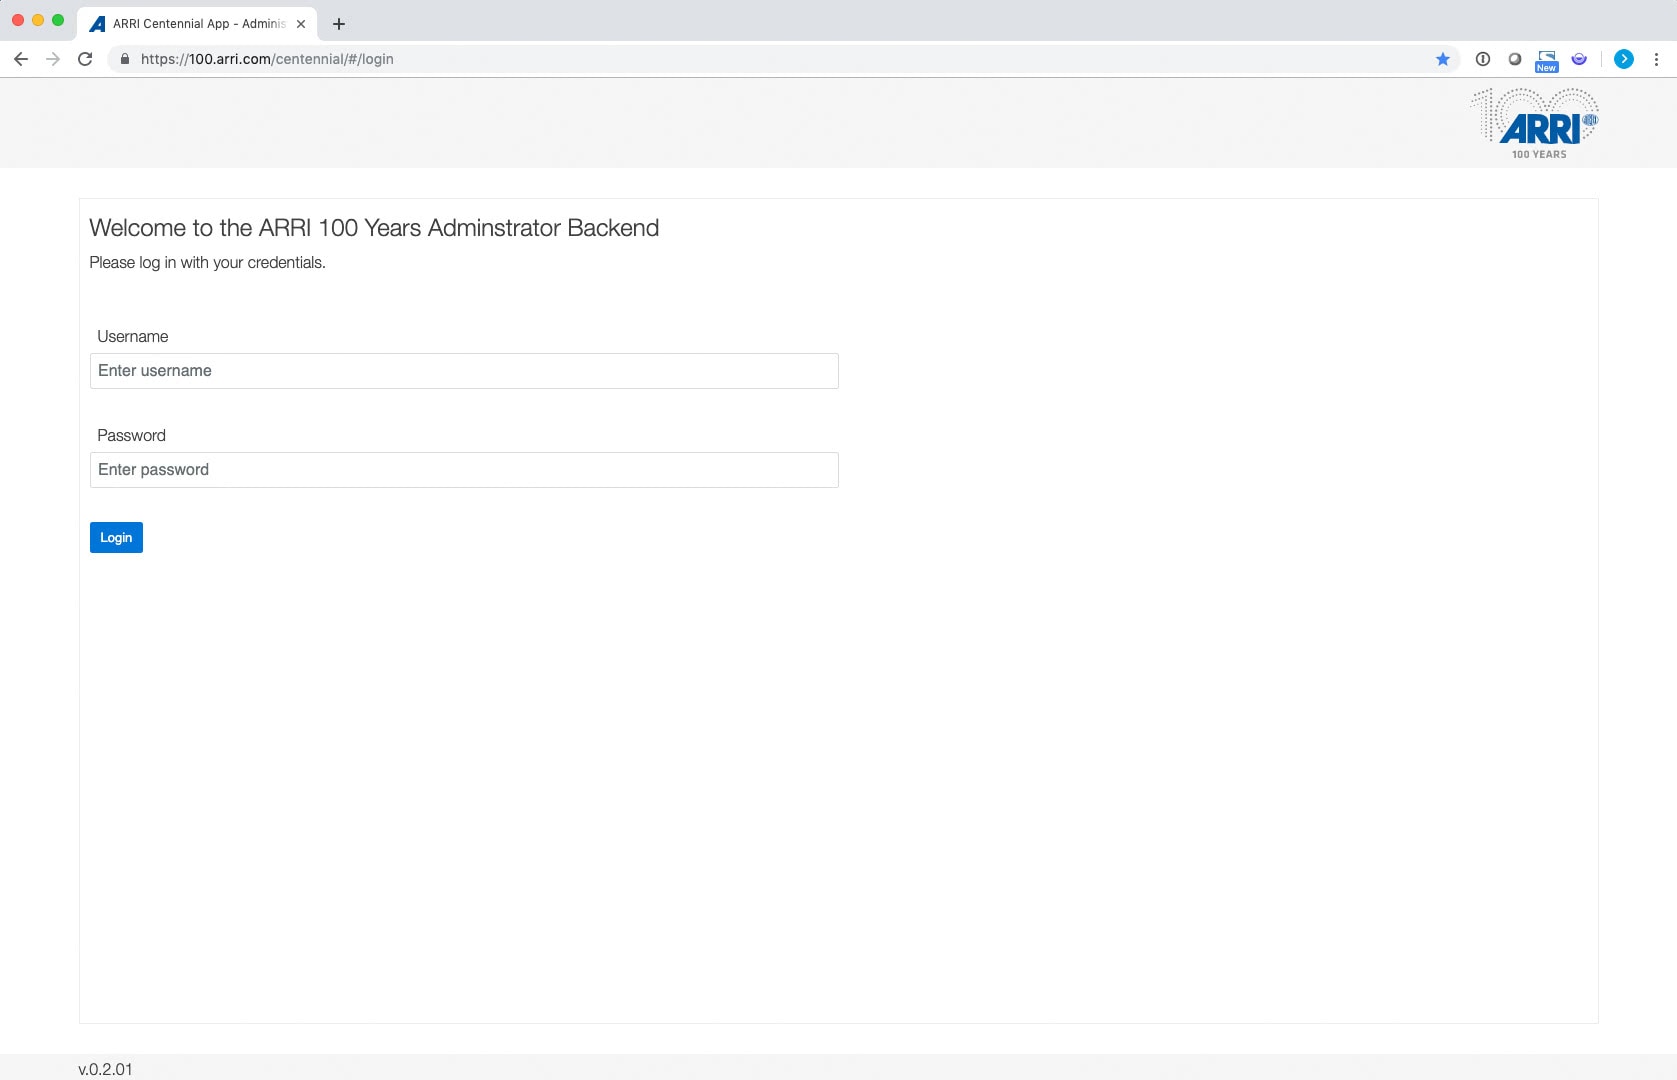Click the version text v.0.2.01
Image resolution: width=1677 pixels, height=1080 pixels.
click(105, 1069)
